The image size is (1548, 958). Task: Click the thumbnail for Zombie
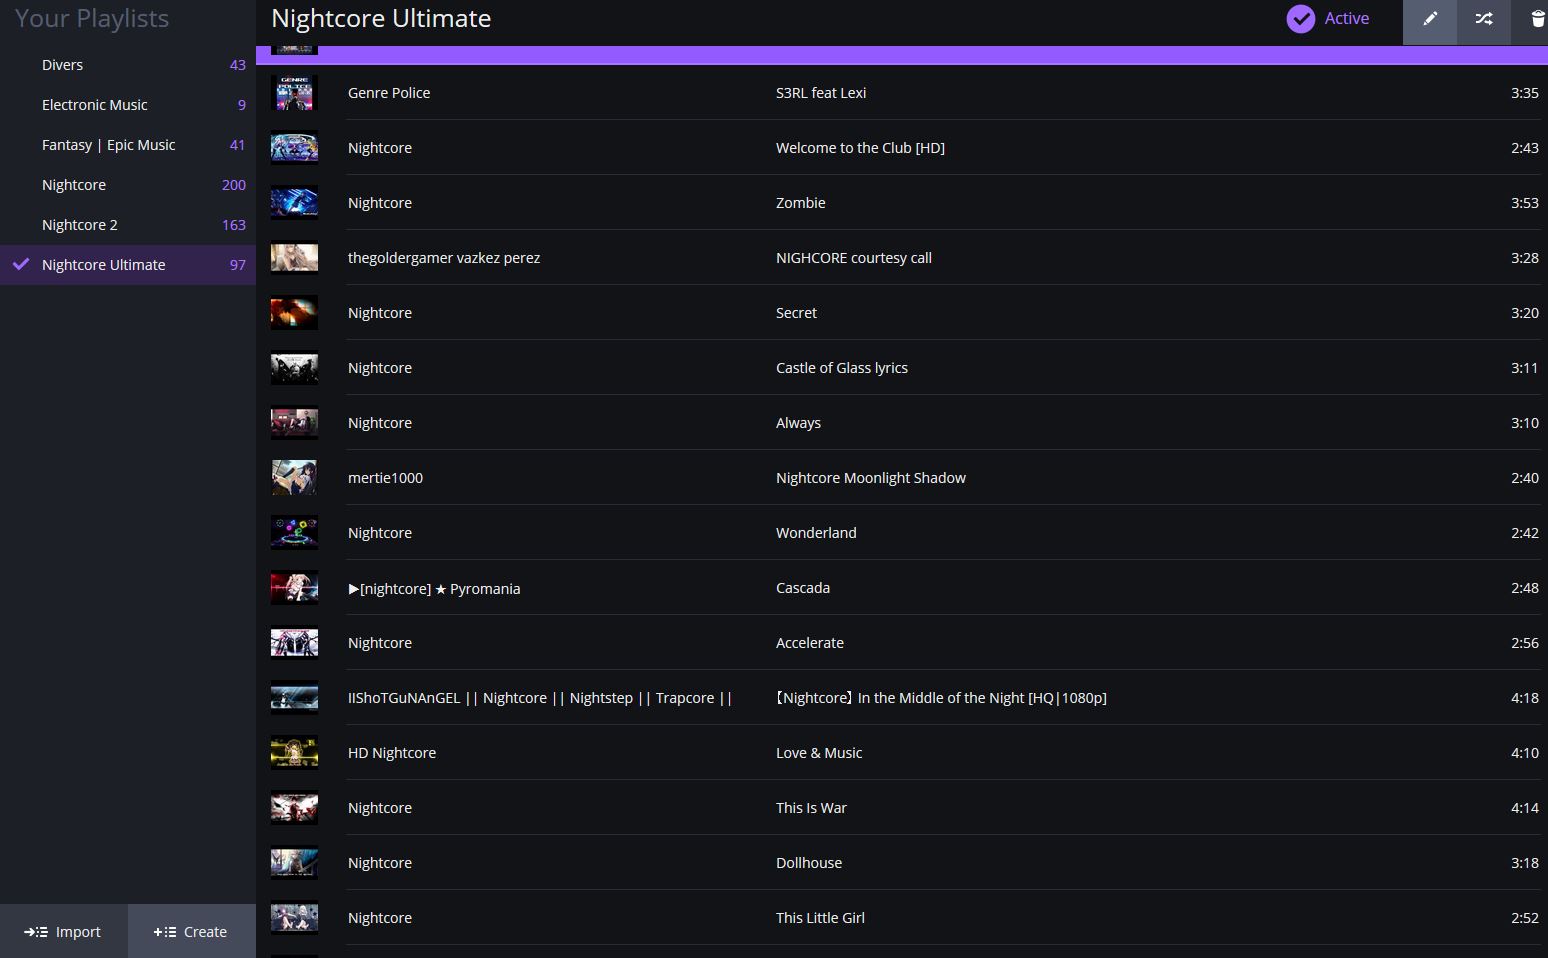(x=294, y=203)
